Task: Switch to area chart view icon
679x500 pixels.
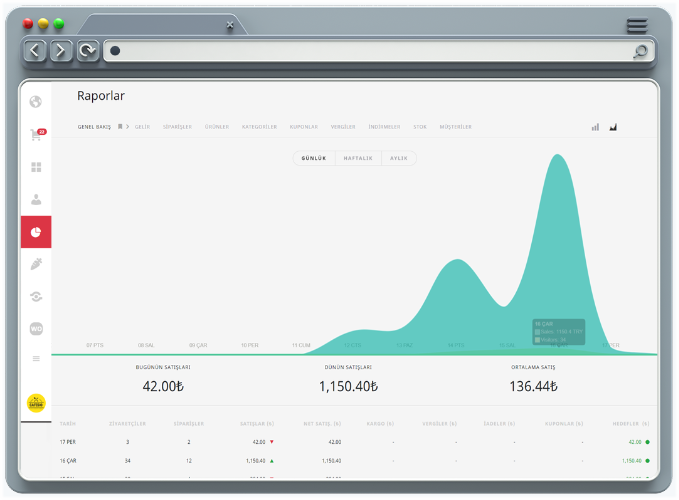Action: coord(613,127)
